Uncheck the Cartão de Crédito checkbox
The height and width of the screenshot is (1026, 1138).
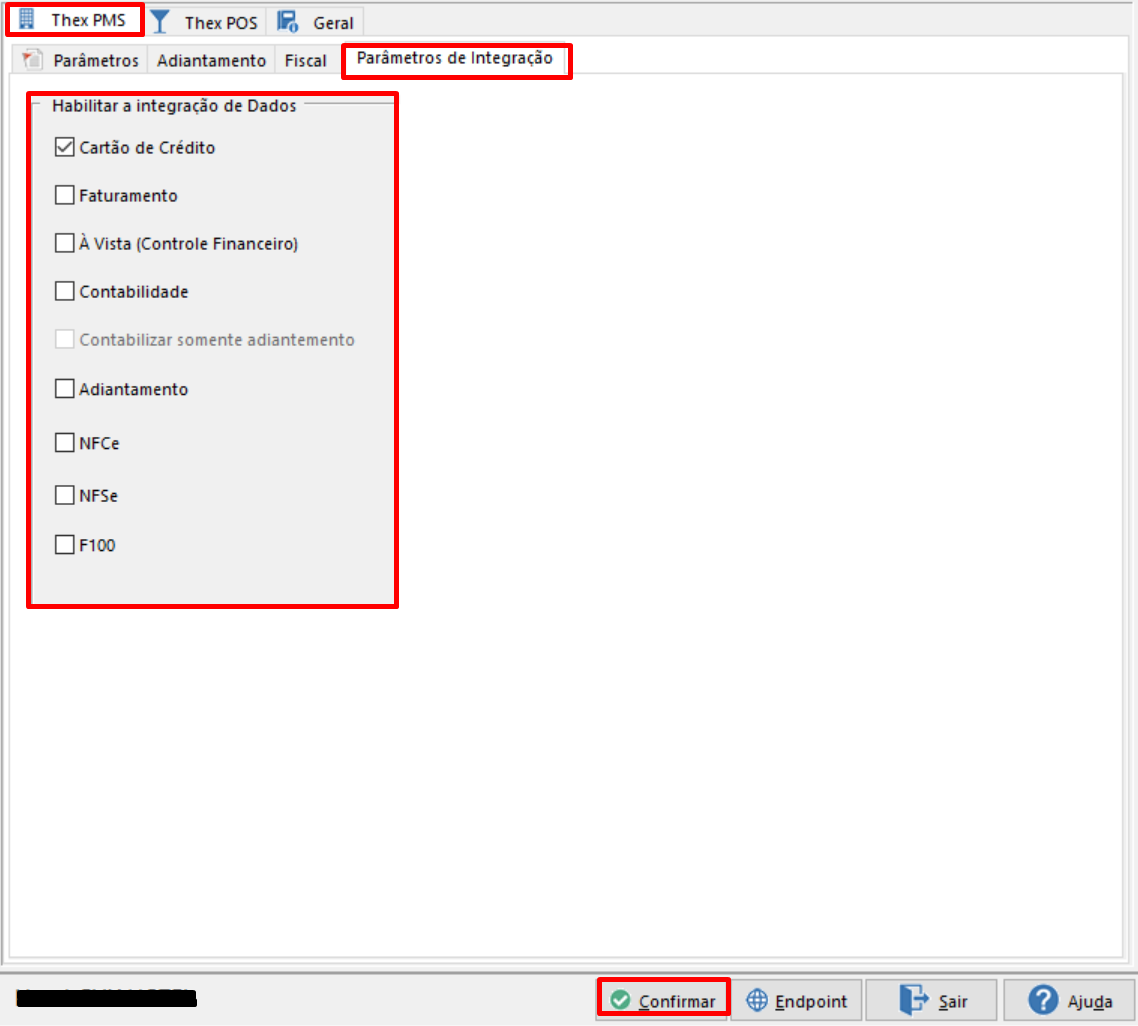[65, 147]
